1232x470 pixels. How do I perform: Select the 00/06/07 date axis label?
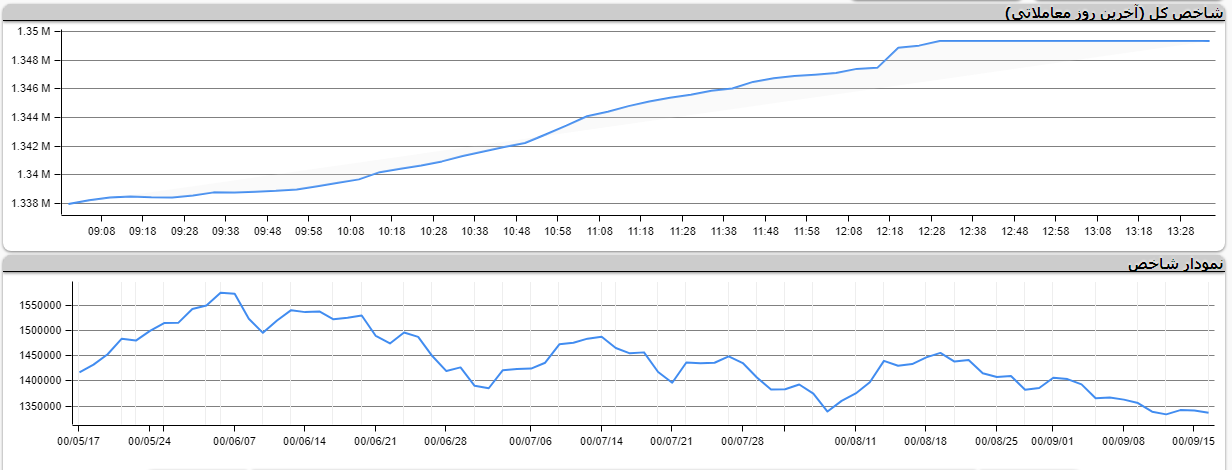234,440
